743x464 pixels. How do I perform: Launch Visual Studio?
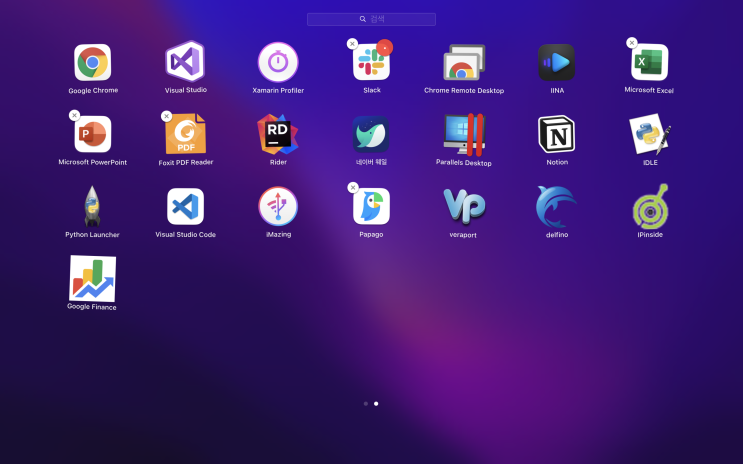pyautogui.click(x=185, y=62)
